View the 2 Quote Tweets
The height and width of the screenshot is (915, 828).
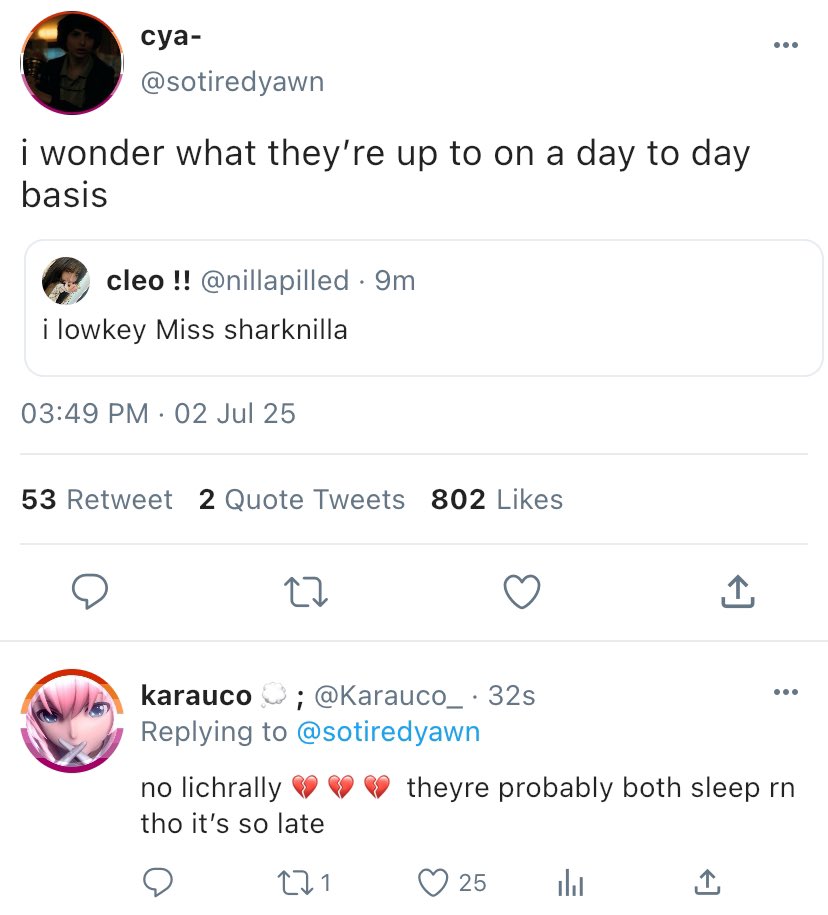301,499
